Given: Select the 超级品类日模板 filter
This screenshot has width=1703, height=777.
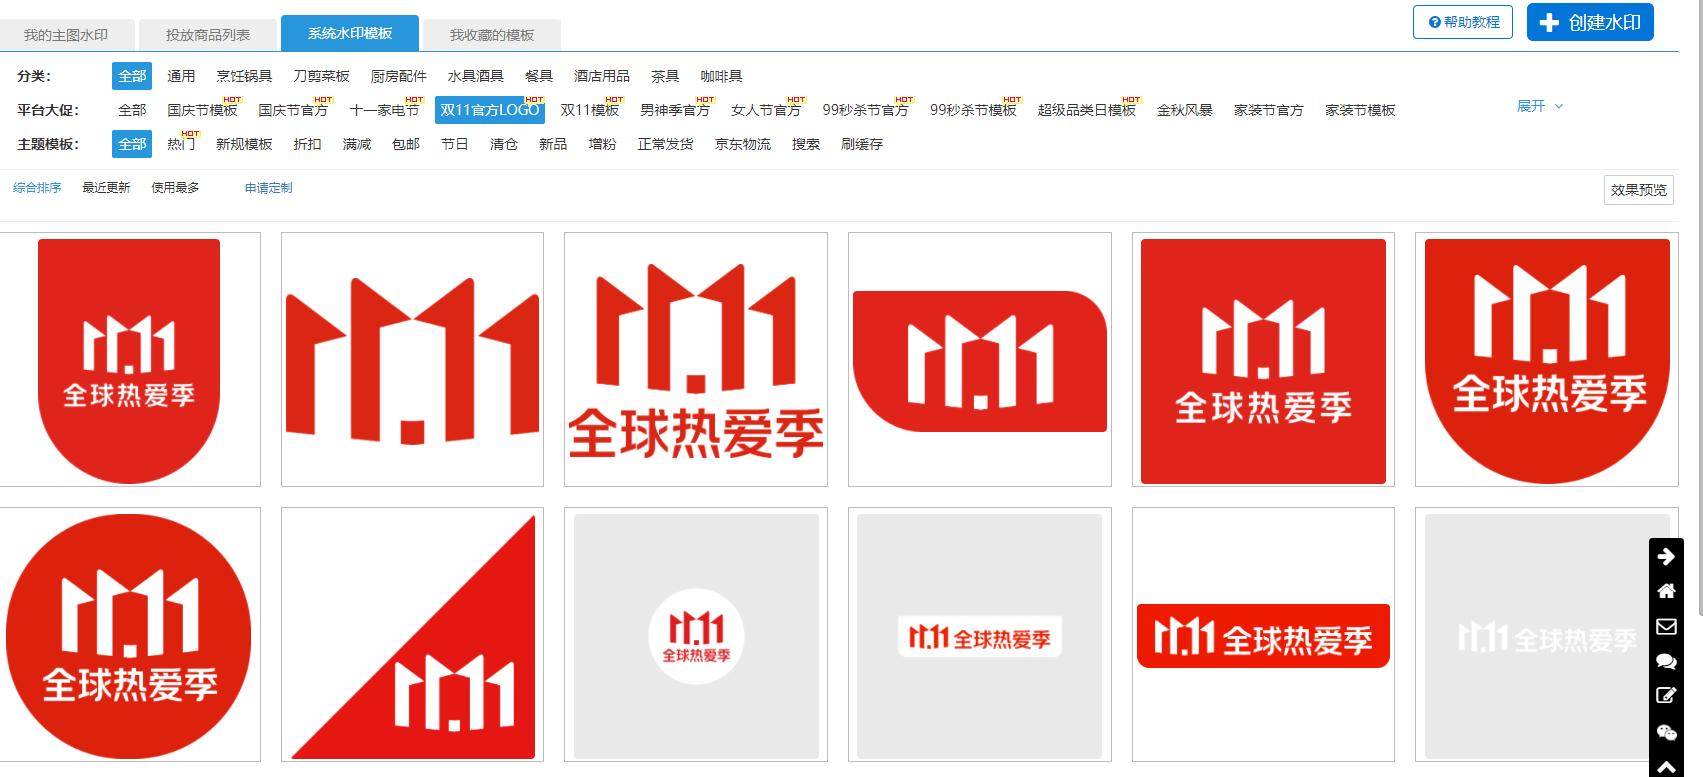Looking at the screenshot, I should (1087, 110).
